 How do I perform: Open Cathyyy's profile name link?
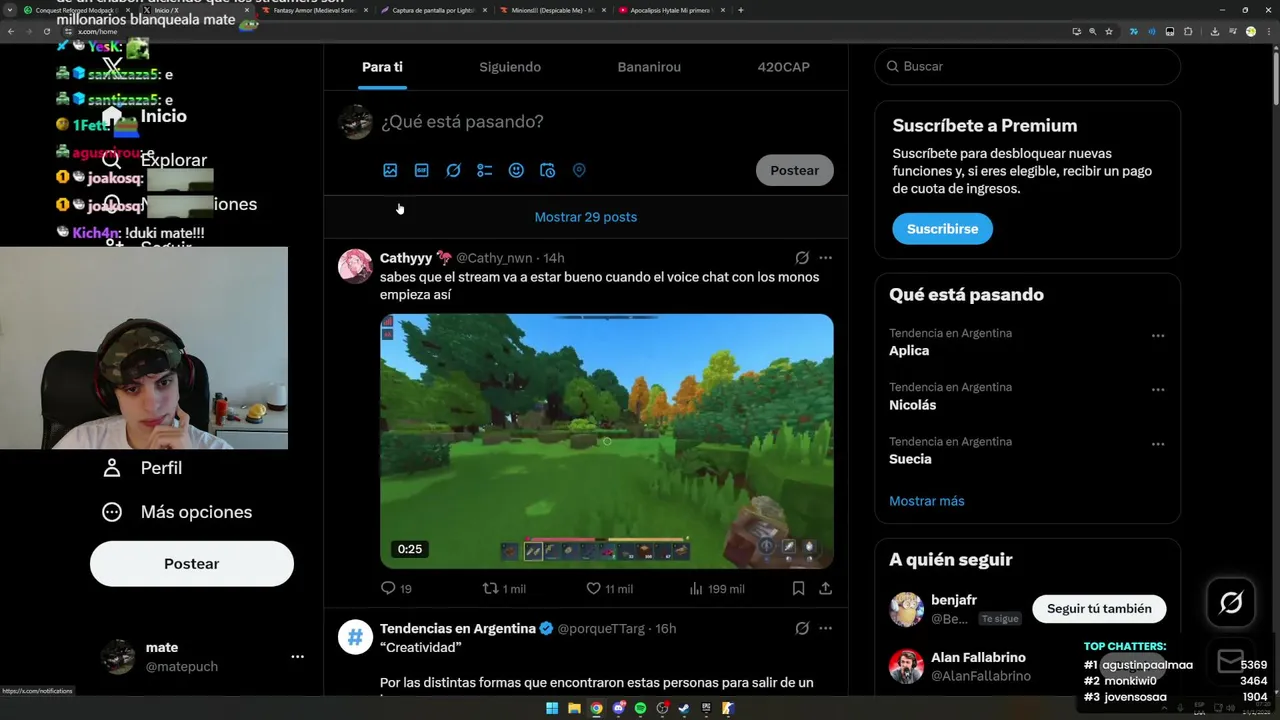pyautogui.click(x=406, y=258)
